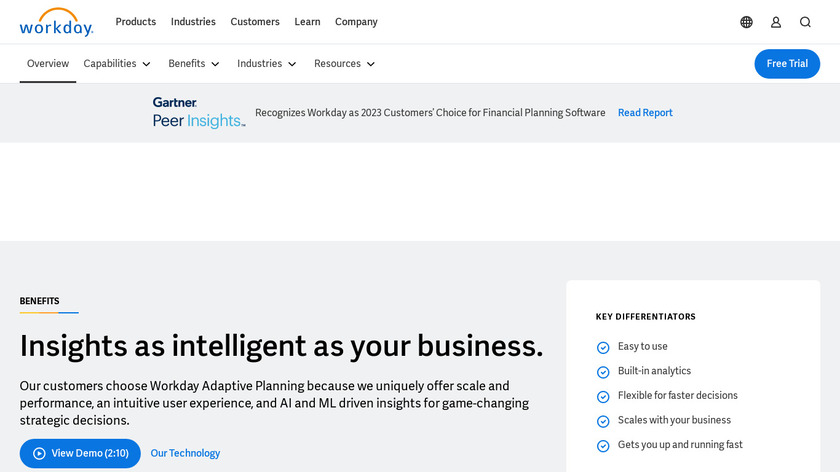The height and width of the screenshot is (472, 840).
Task: Click the Free Trial button
Action: tap(787, 64)
